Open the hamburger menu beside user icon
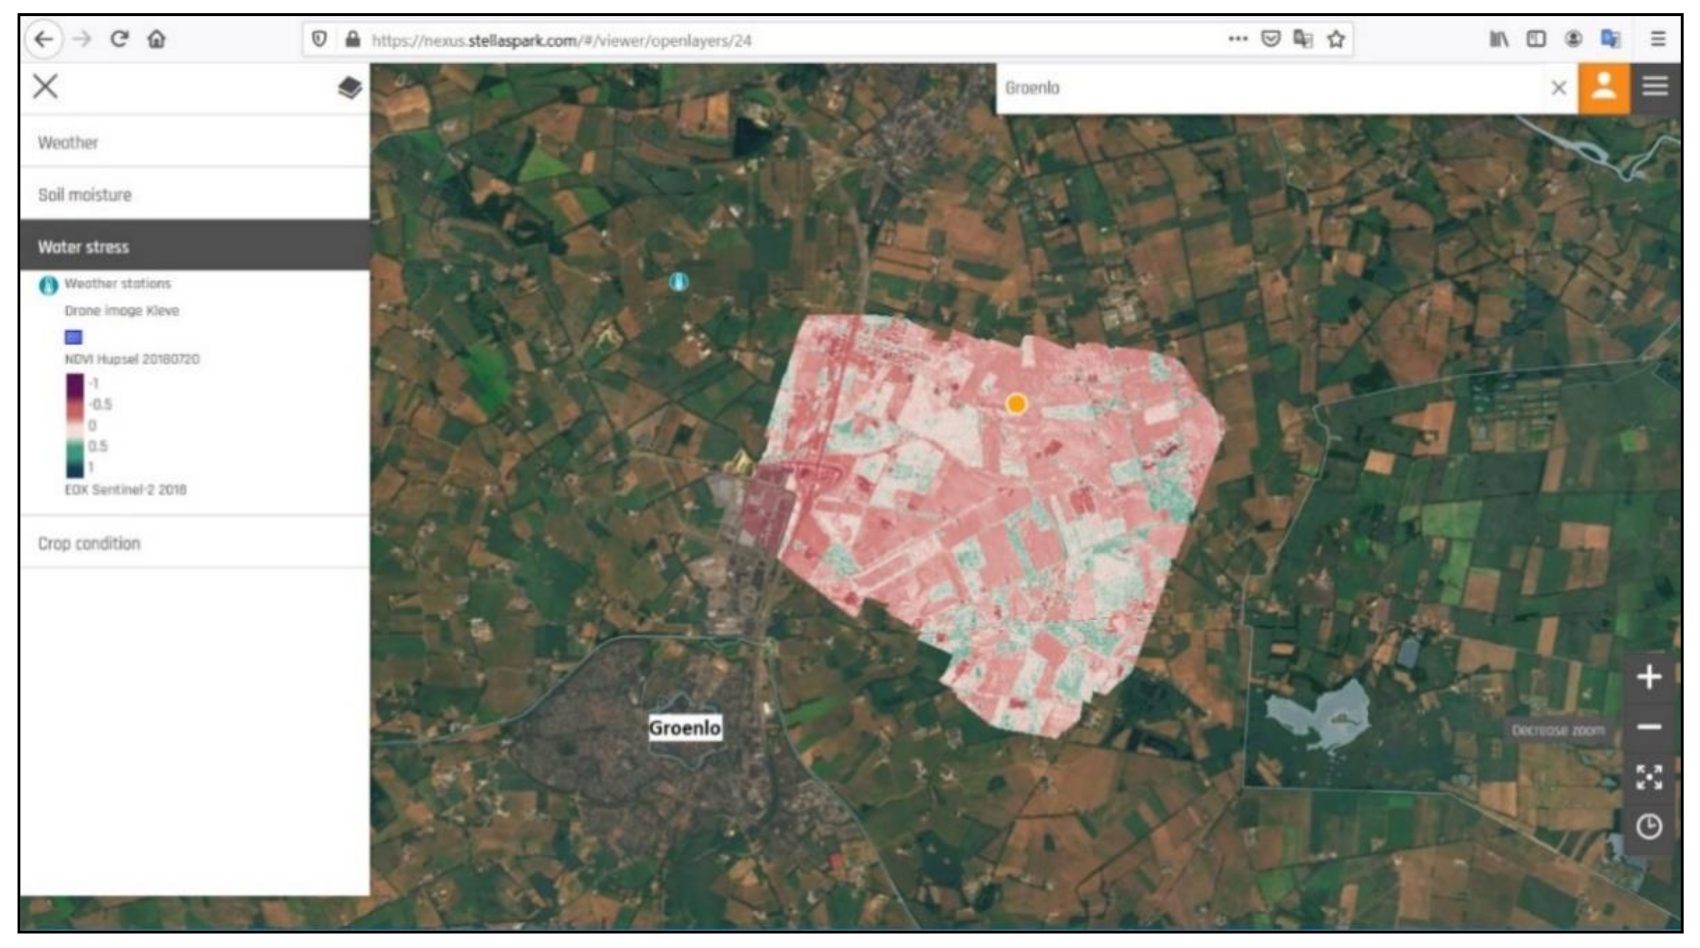This screenshot has width=1700, height=948. [x=1655, y=87]
